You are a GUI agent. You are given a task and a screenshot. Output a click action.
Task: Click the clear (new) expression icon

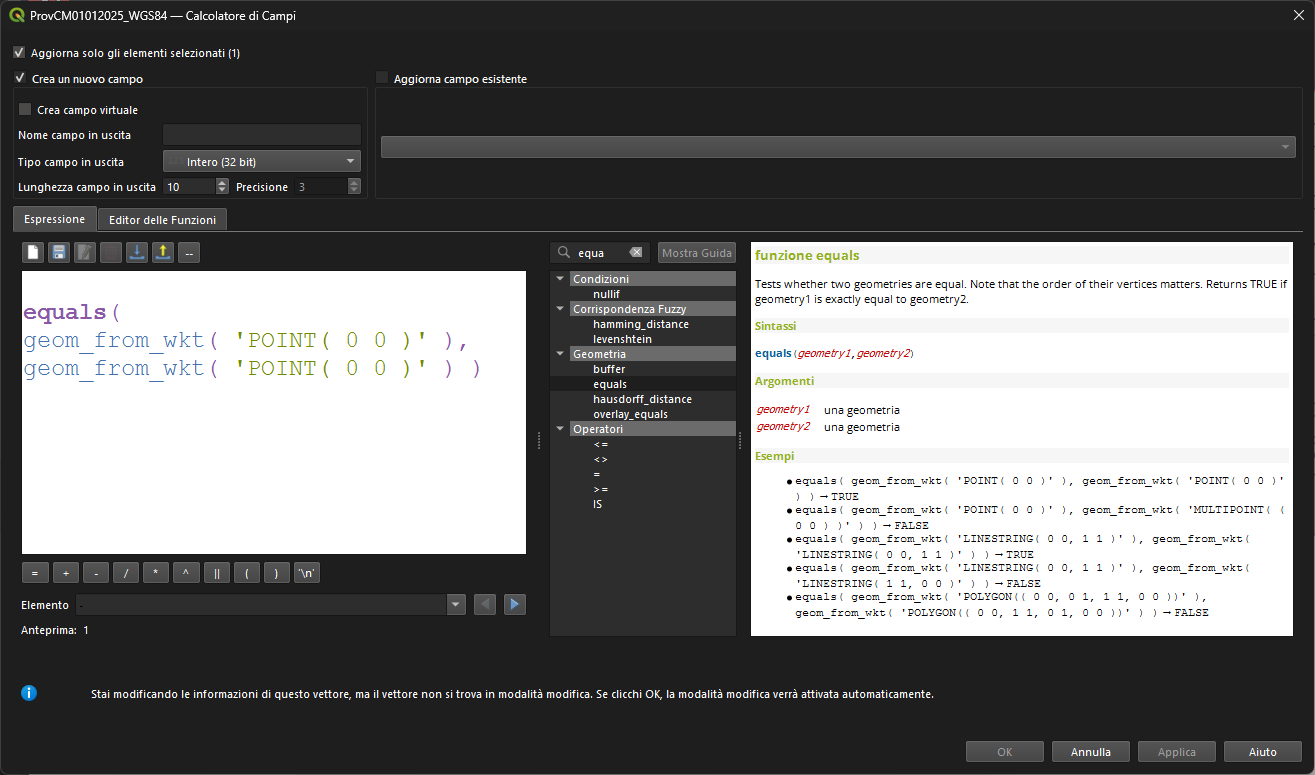tap(33, 253)
